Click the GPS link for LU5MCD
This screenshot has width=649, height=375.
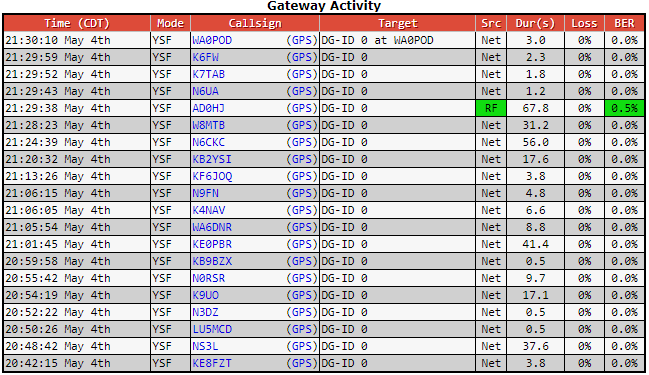tap(302, 329)
